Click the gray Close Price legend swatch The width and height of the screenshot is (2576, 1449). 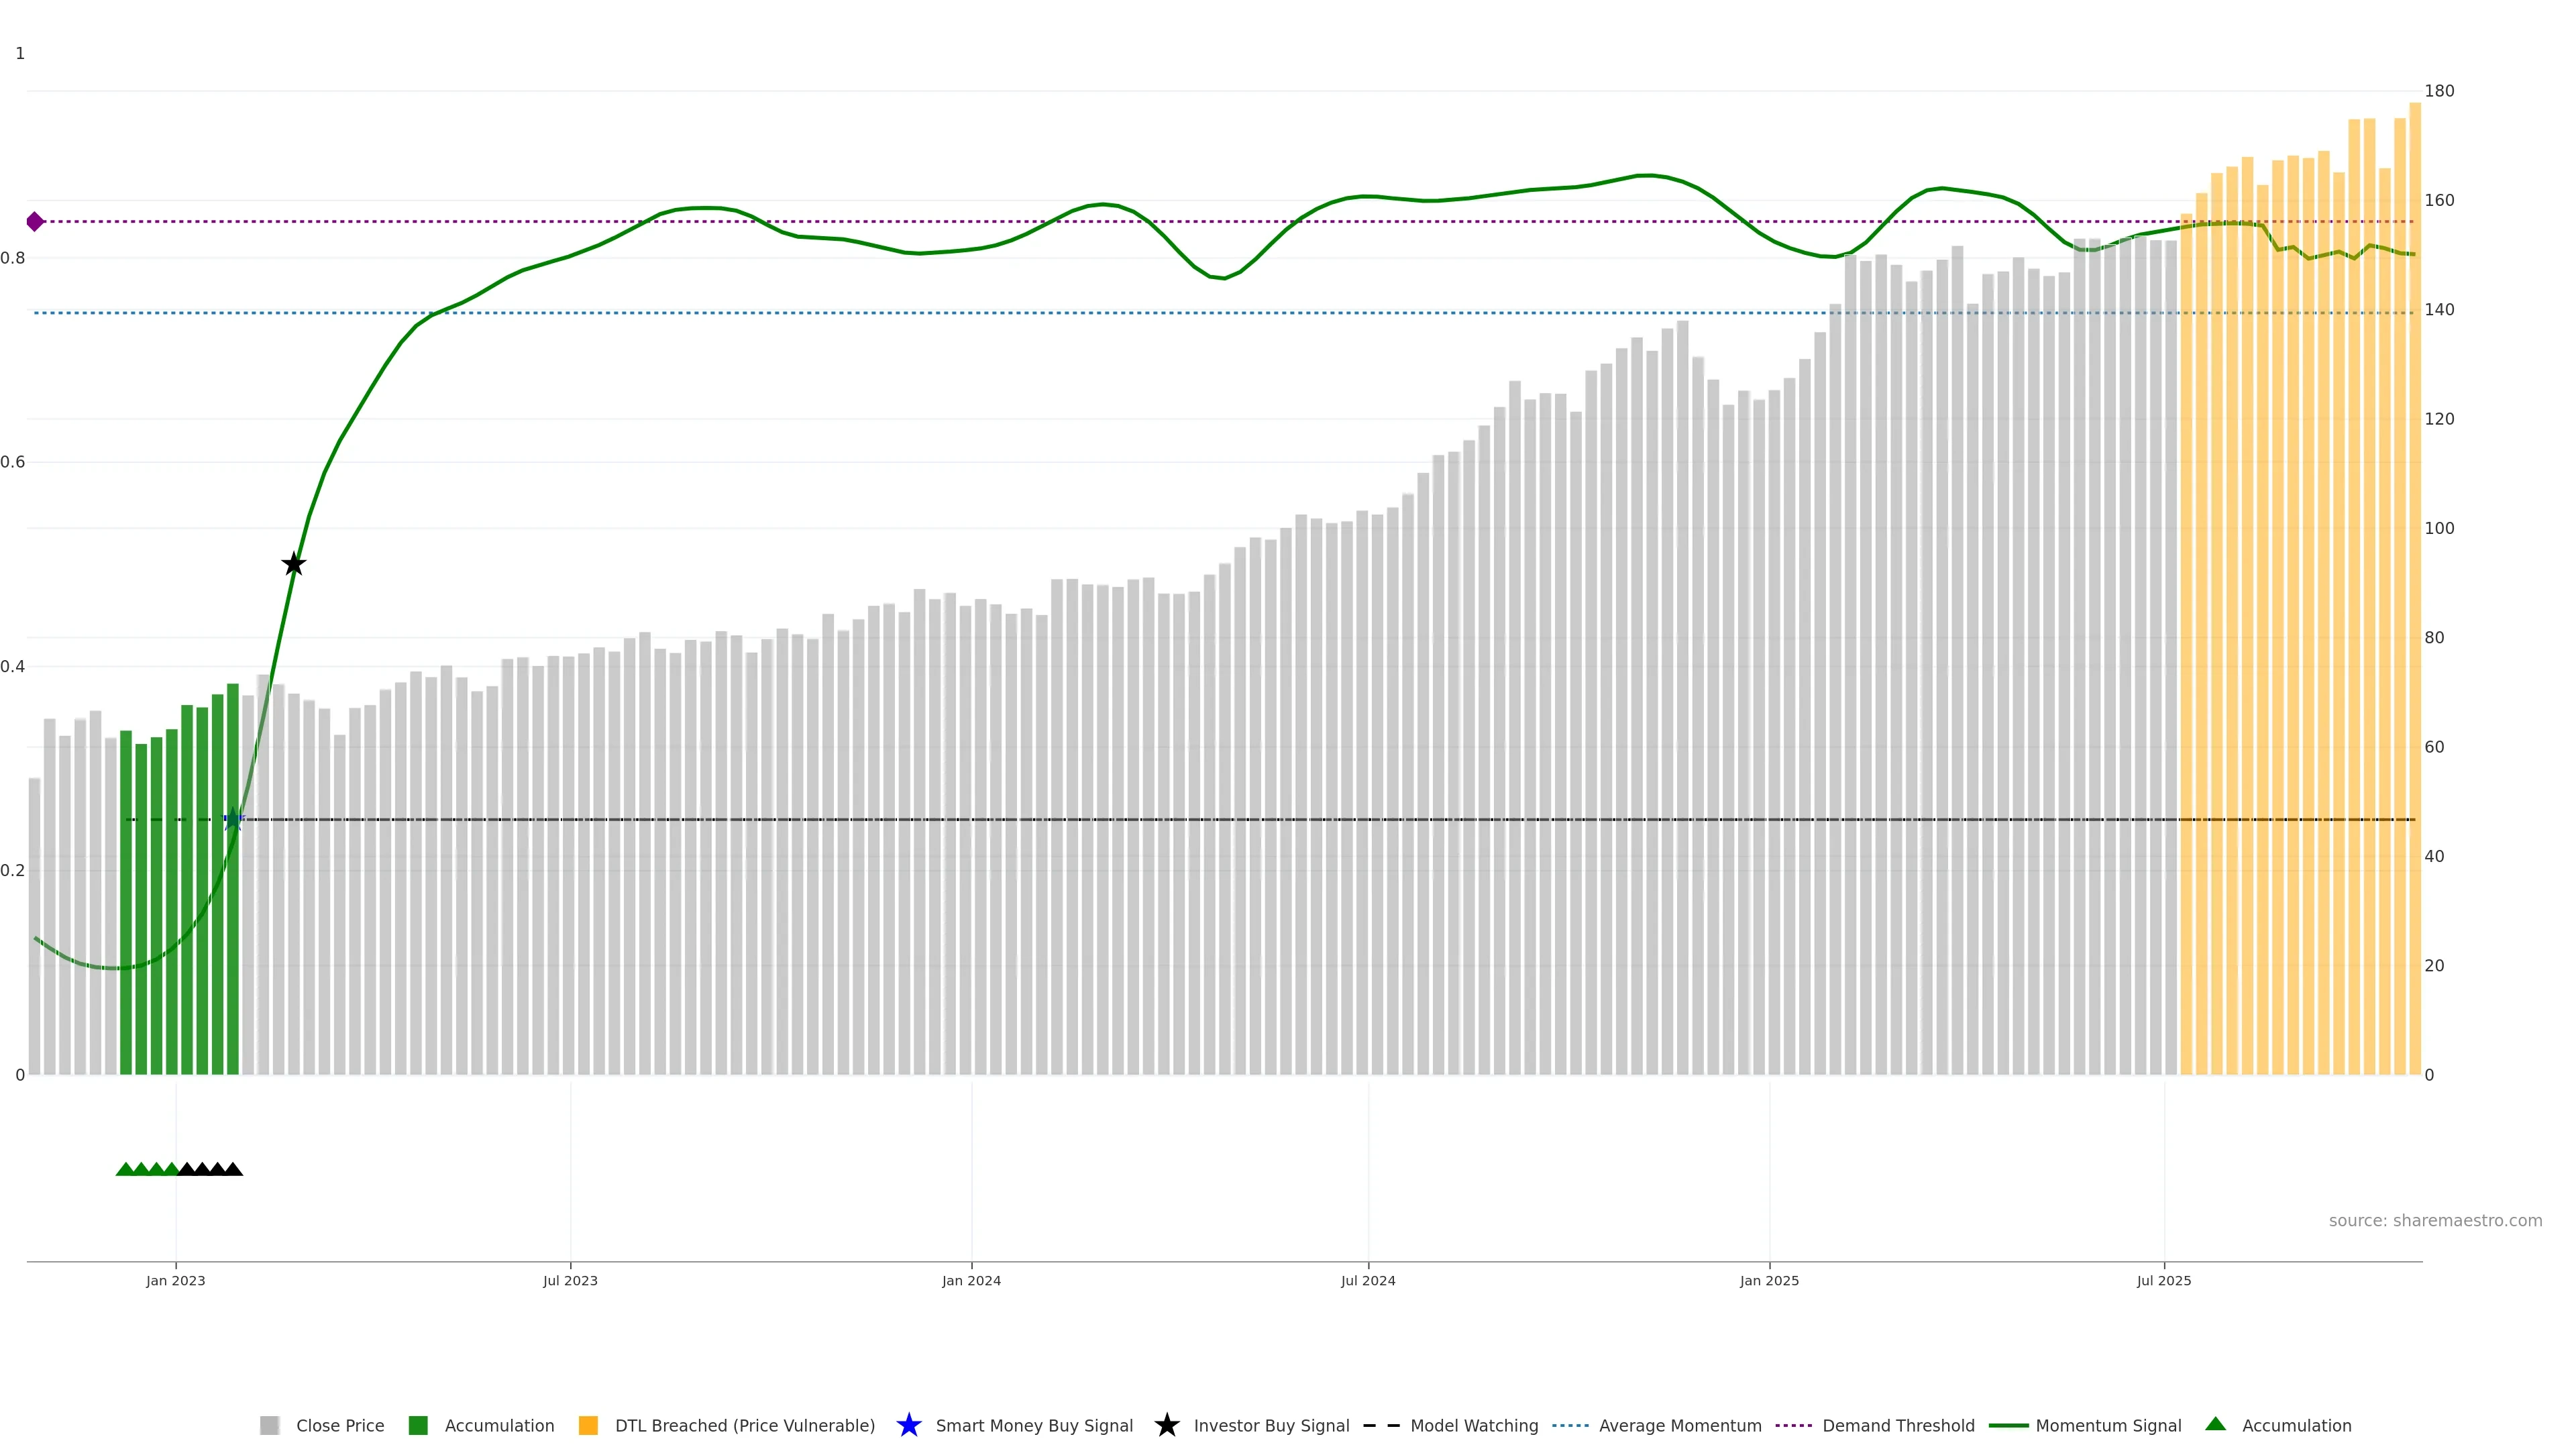[269, 1426]
